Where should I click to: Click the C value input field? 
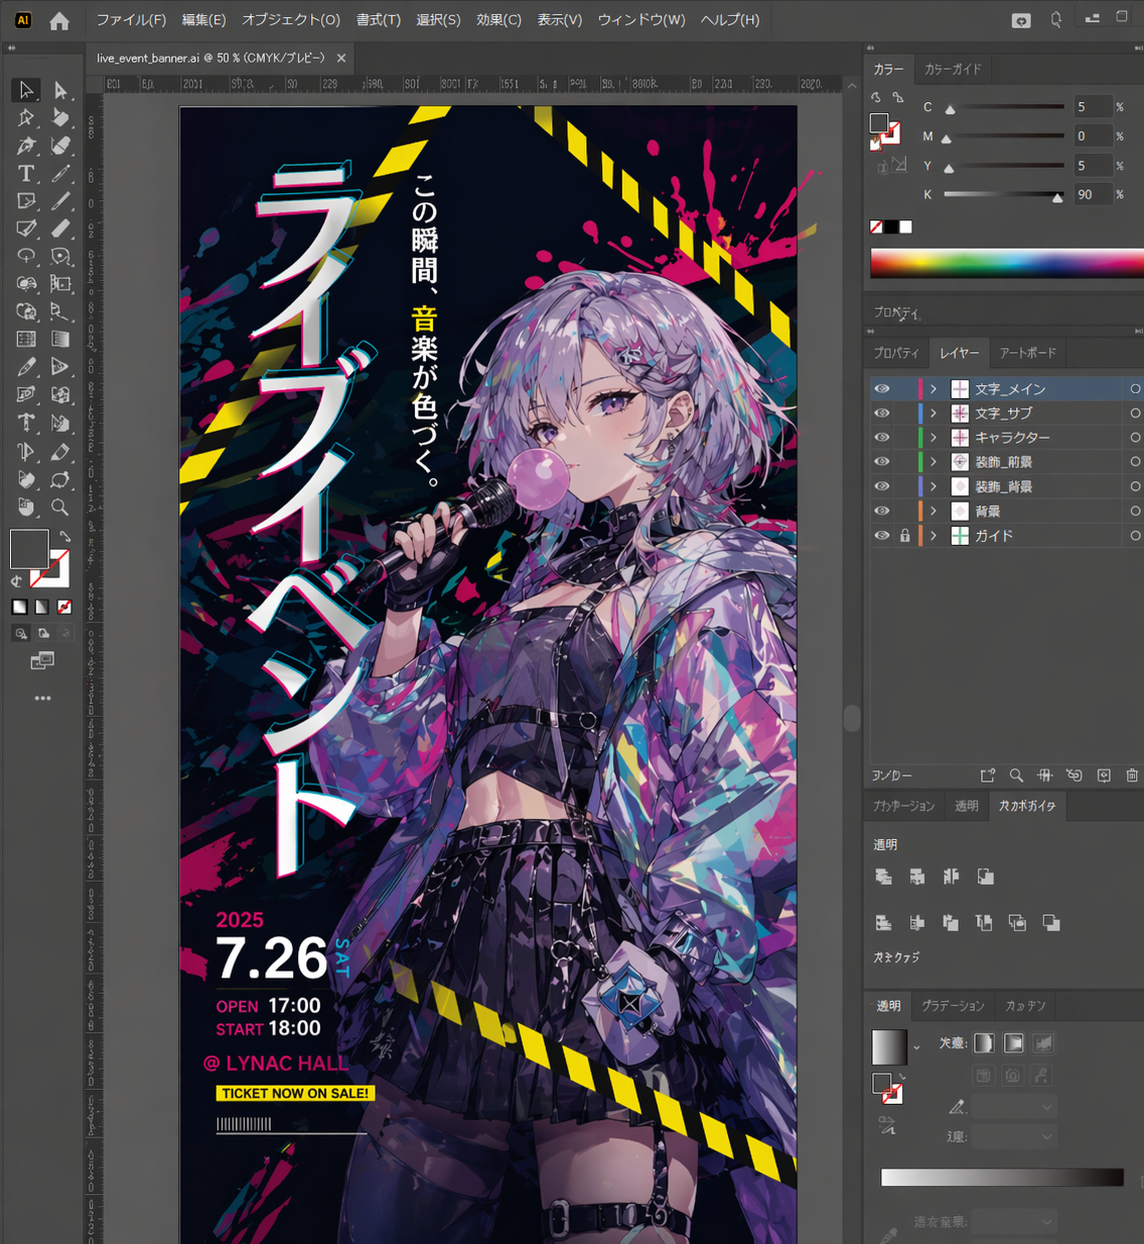pos(1090,107)
